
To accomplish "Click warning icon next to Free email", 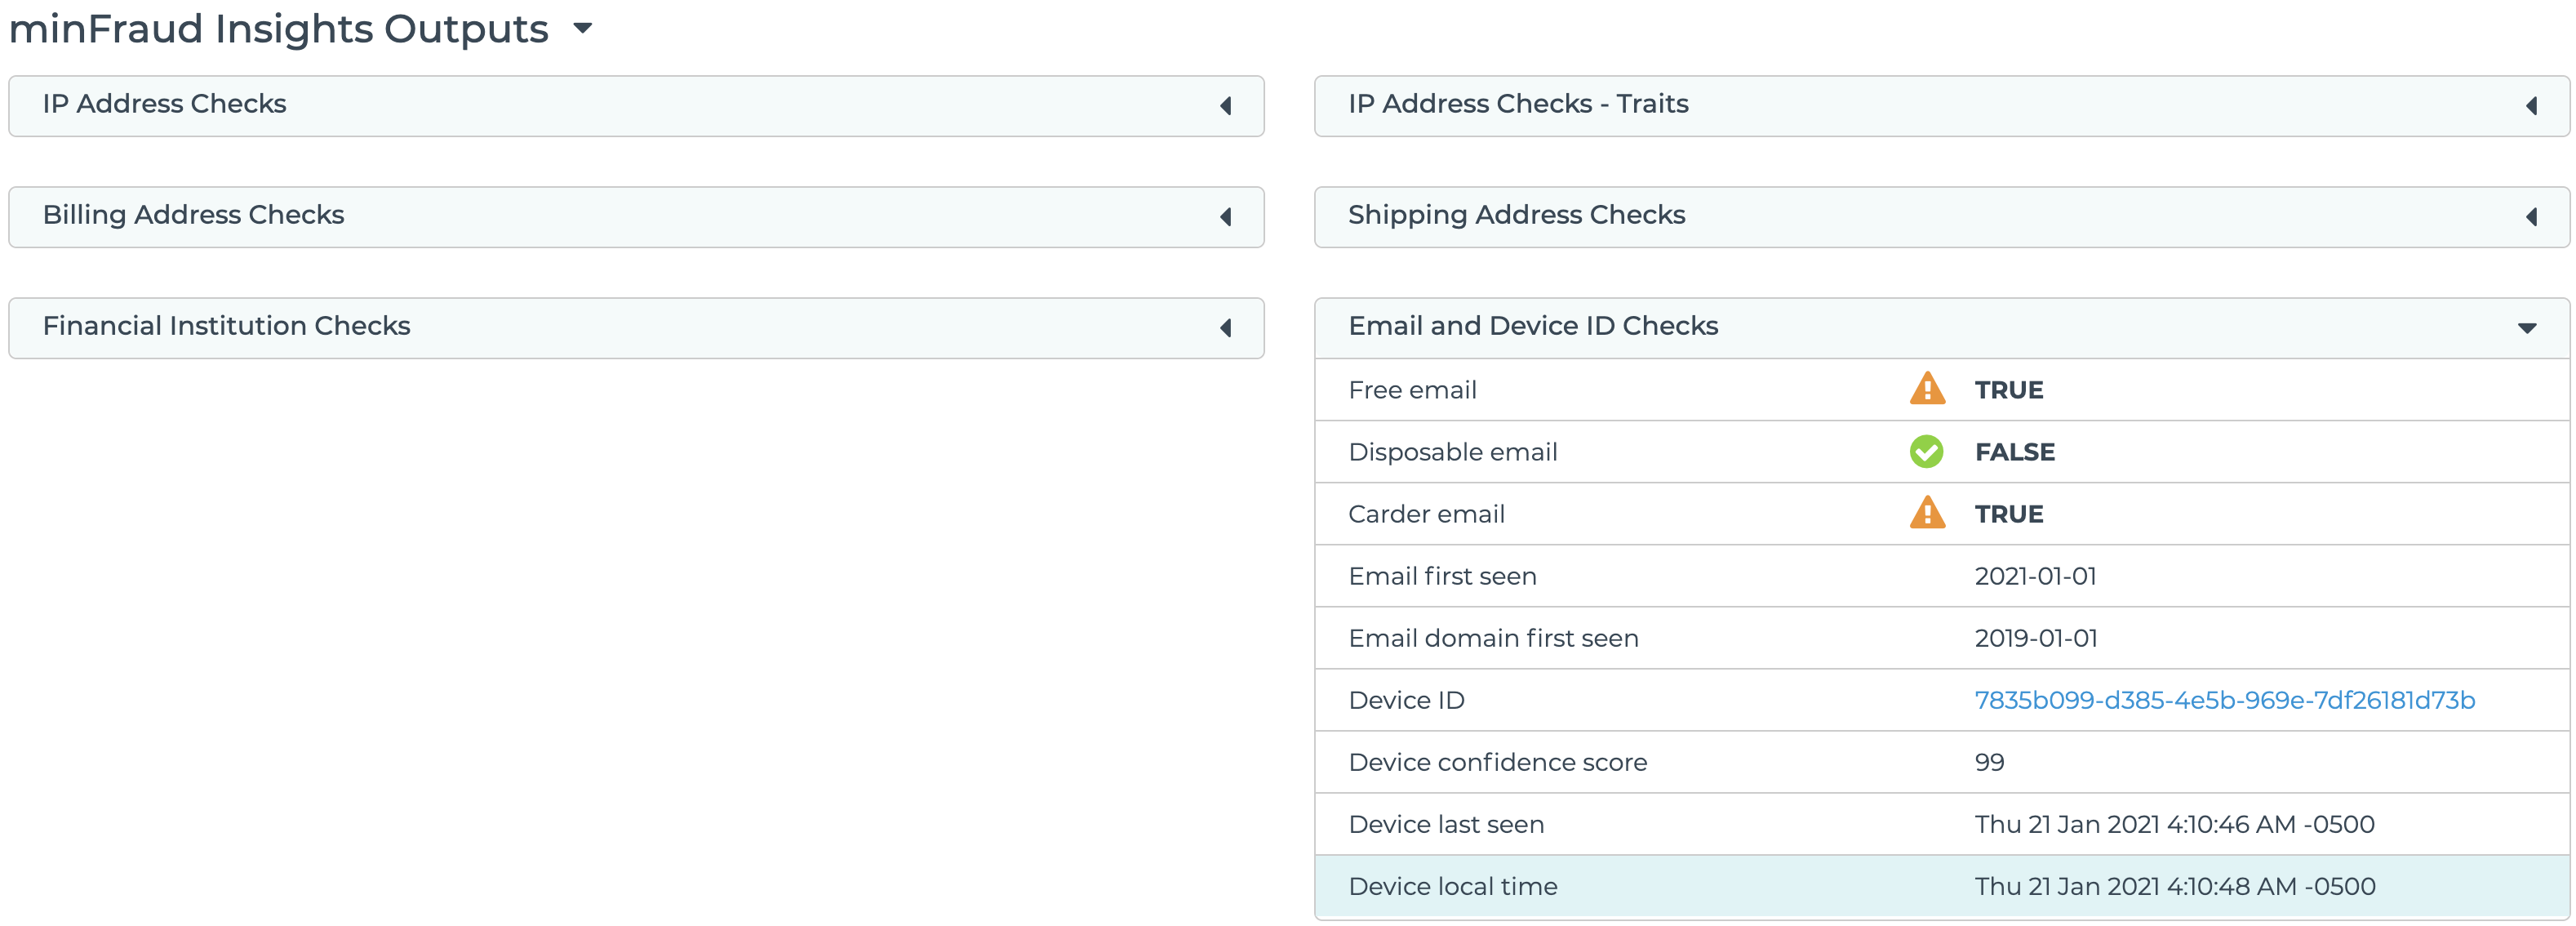I will click(1926, 389).
